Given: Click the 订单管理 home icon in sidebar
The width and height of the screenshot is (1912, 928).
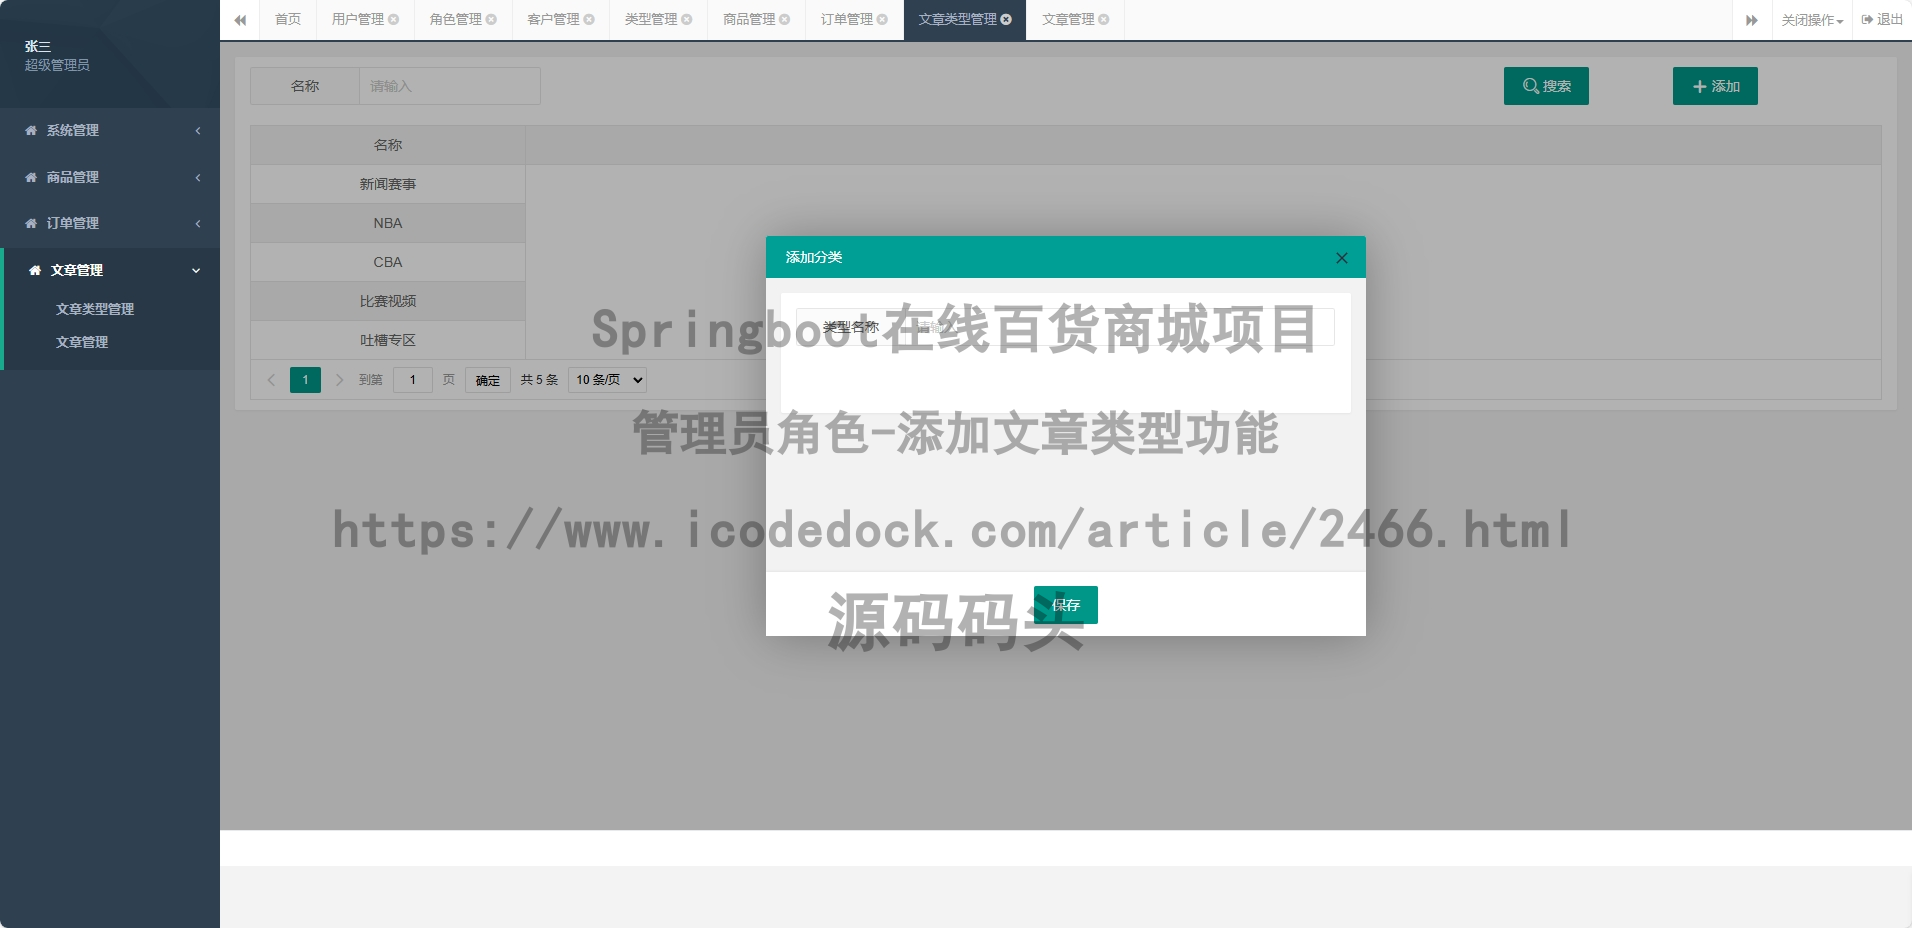Looking at the screenshot, I should [x=31, y=223].
